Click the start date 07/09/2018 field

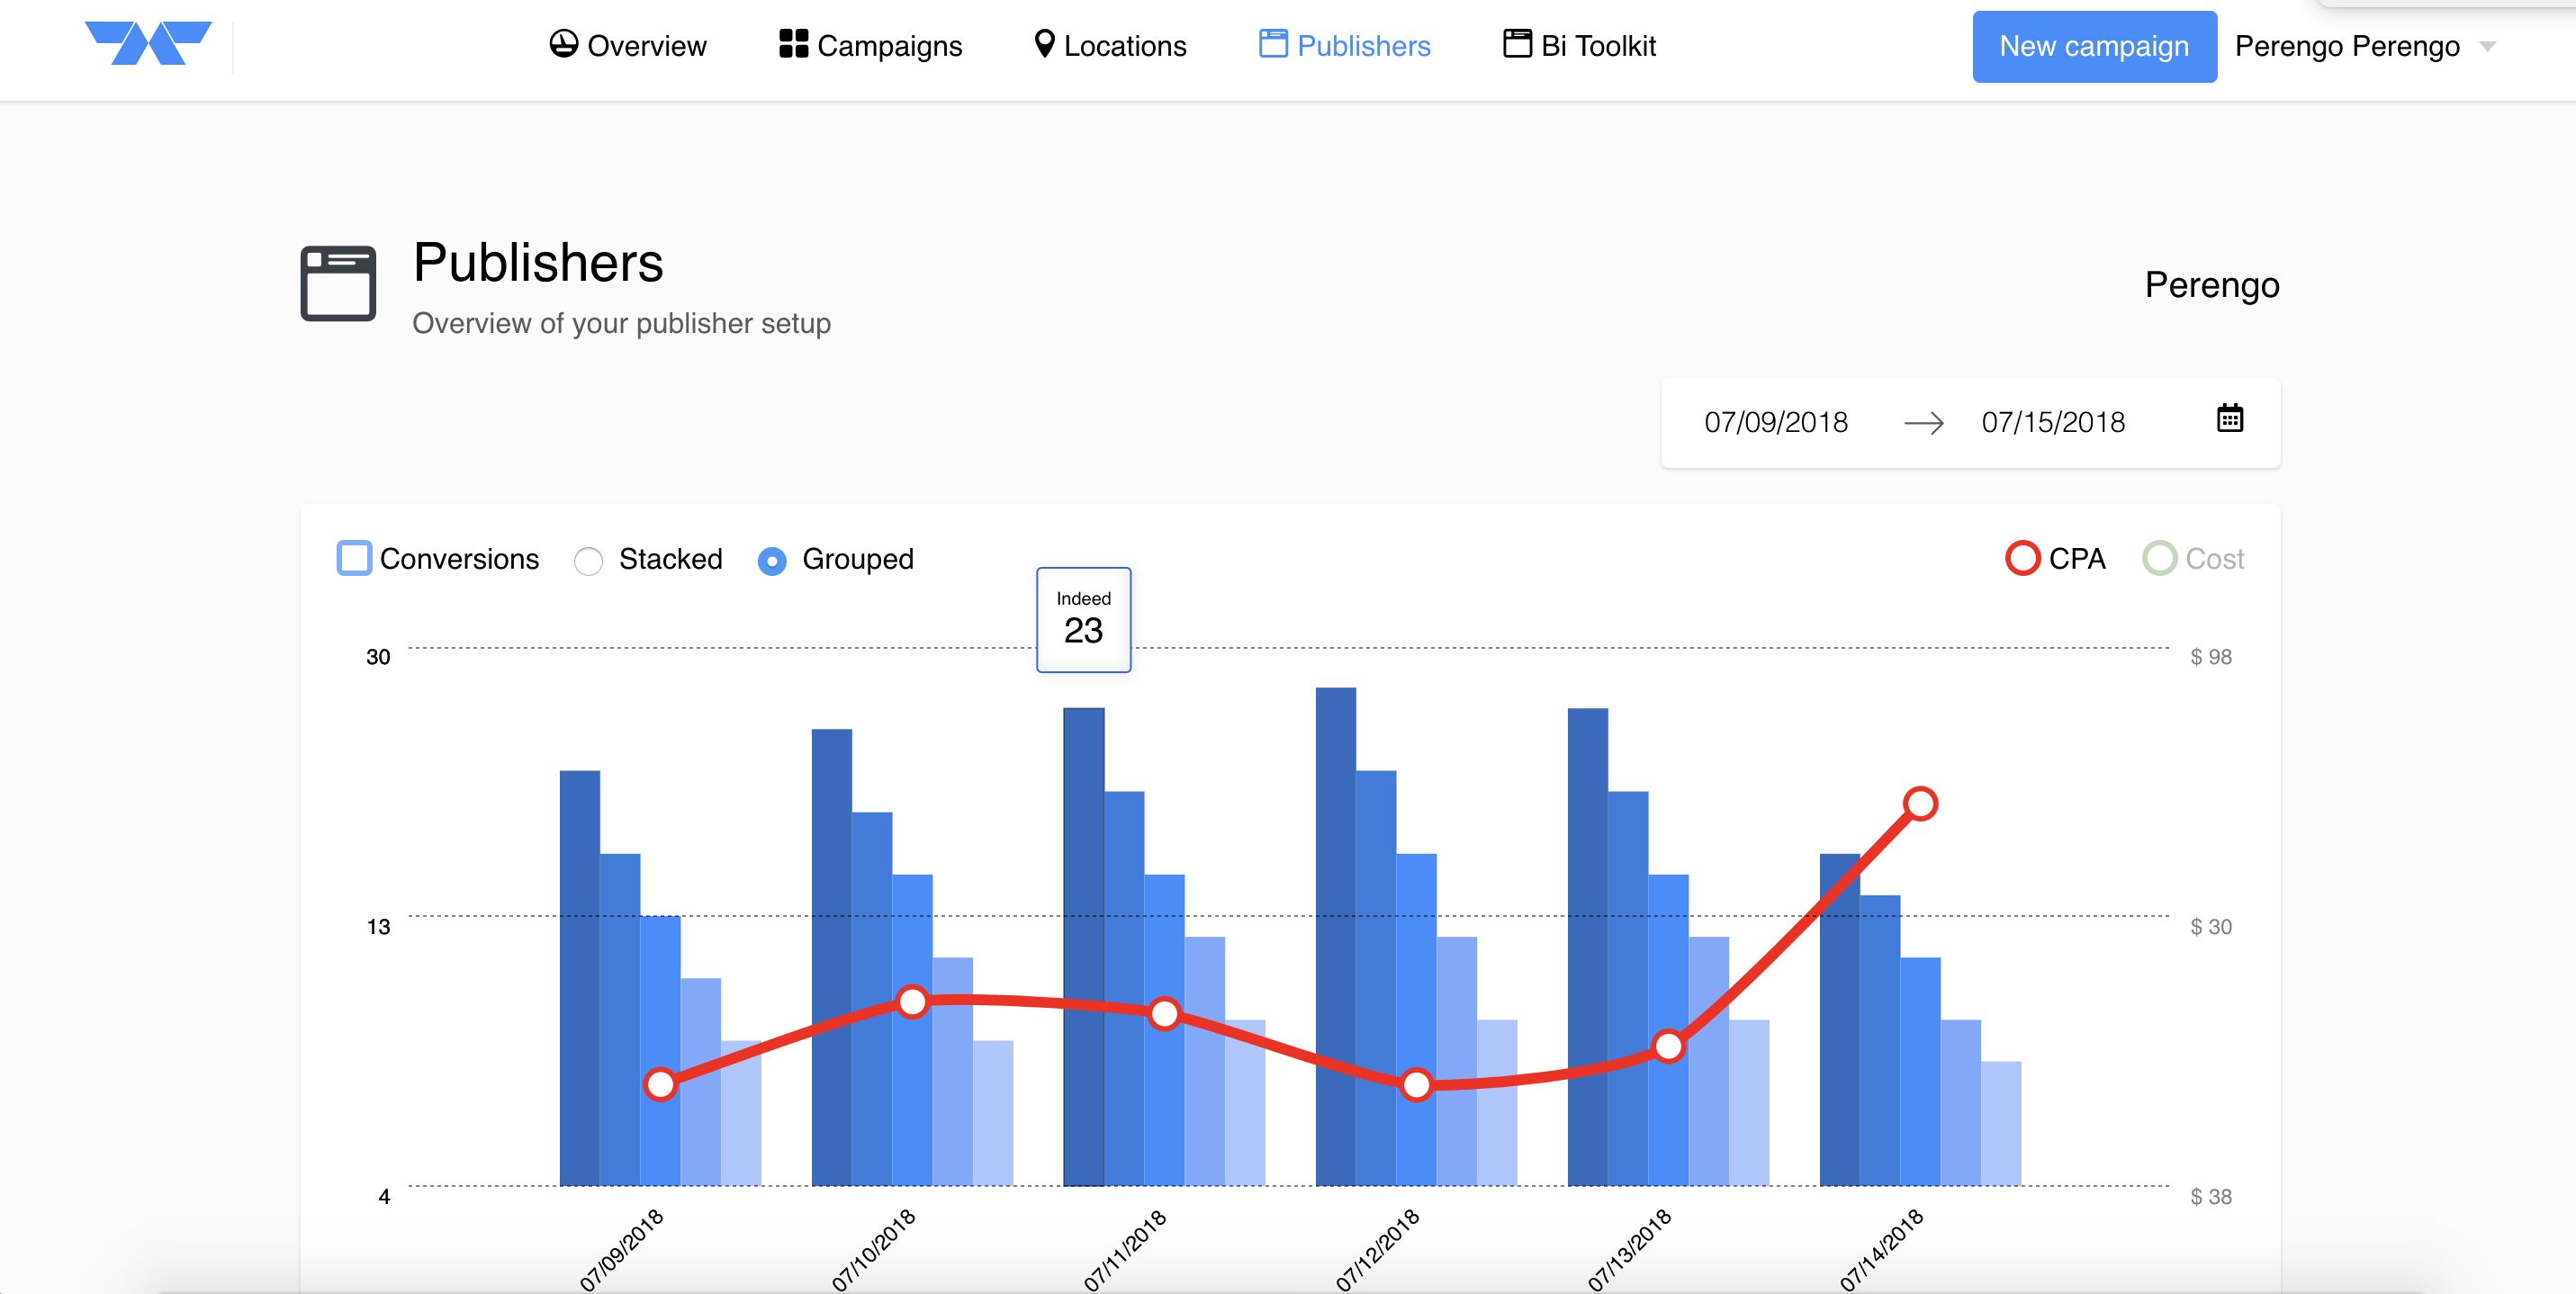point(1775,422)
